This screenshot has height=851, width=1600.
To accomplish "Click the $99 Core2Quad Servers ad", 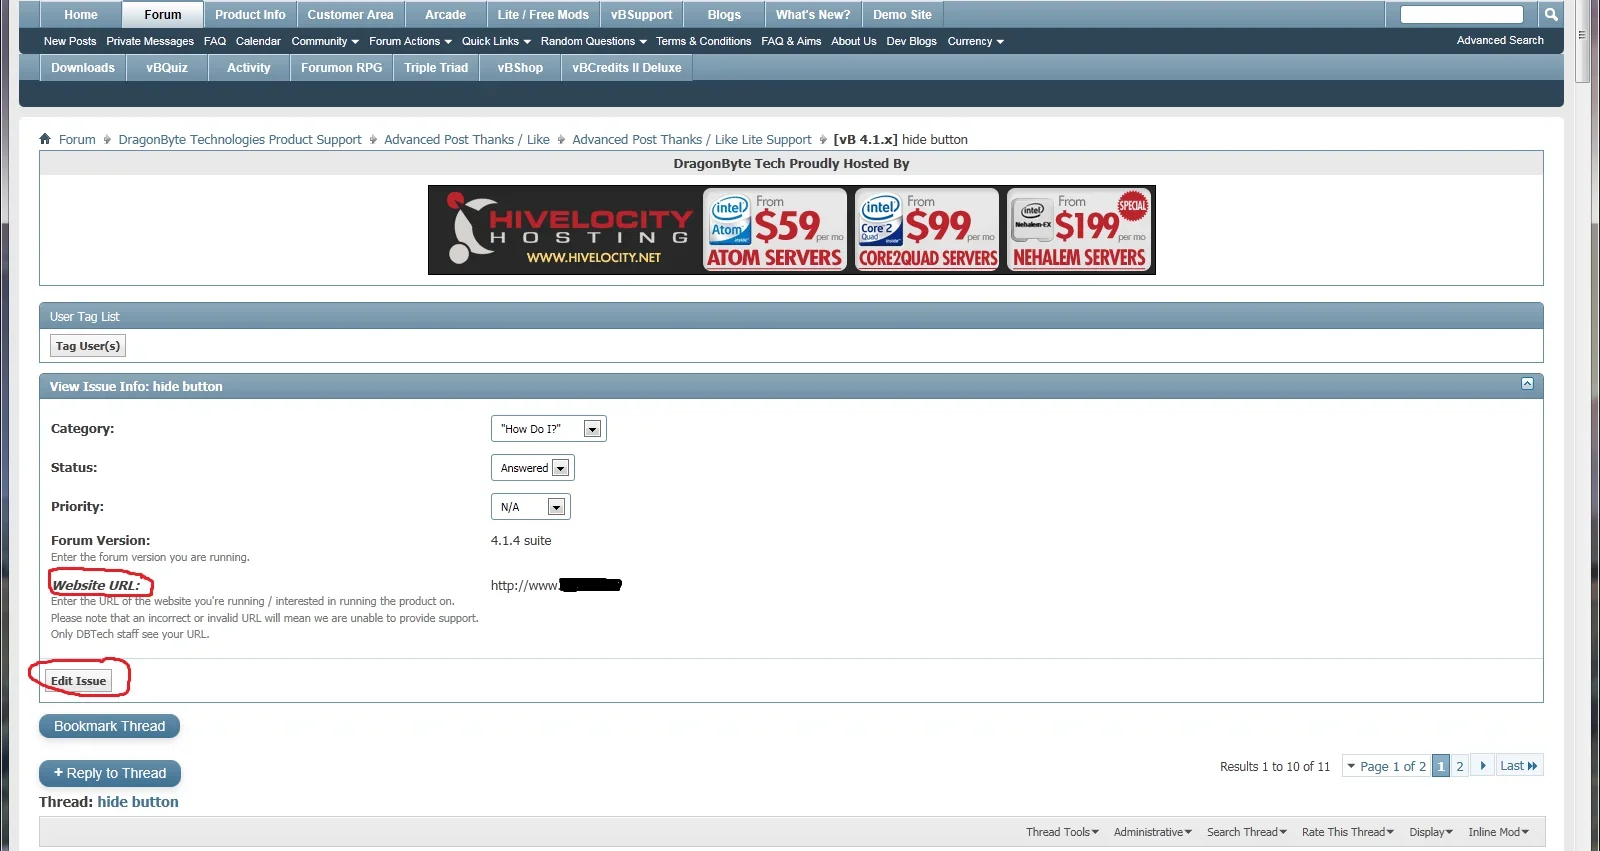I will point(928,230).
